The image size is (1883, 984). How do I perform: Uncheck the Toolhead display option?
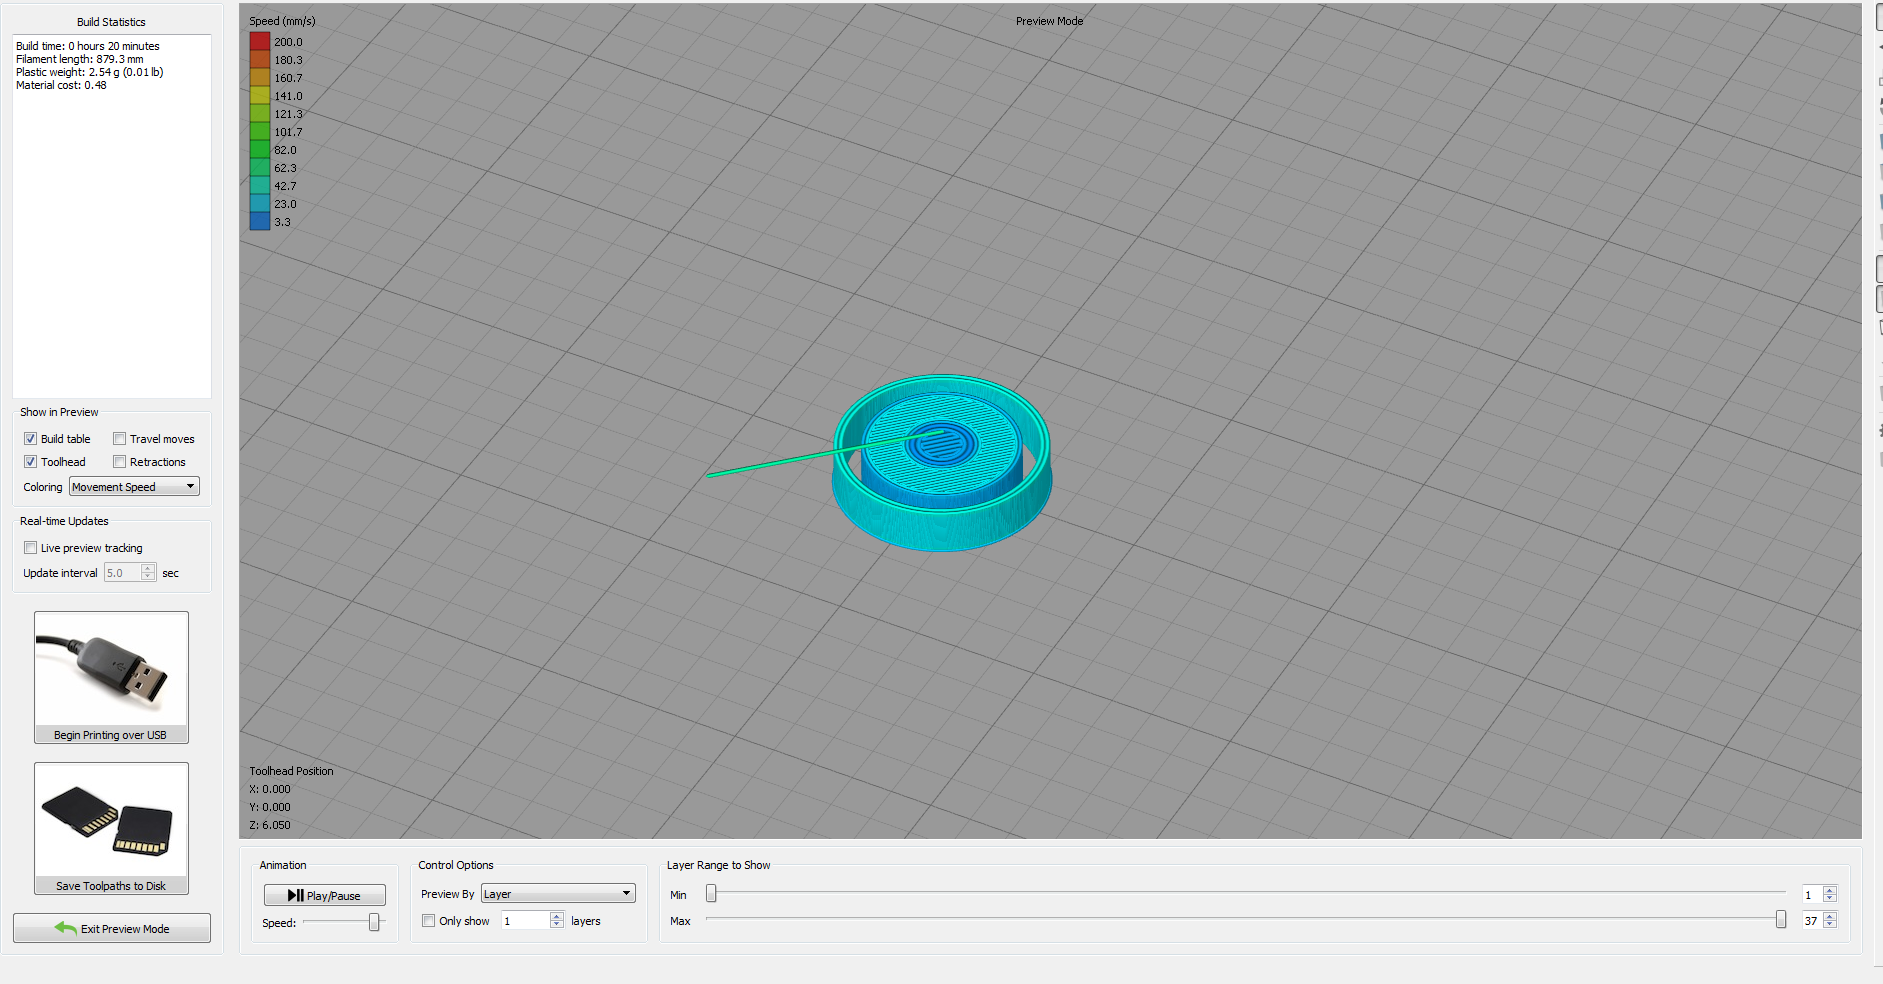pyautogui.click(x=31, y=461)
